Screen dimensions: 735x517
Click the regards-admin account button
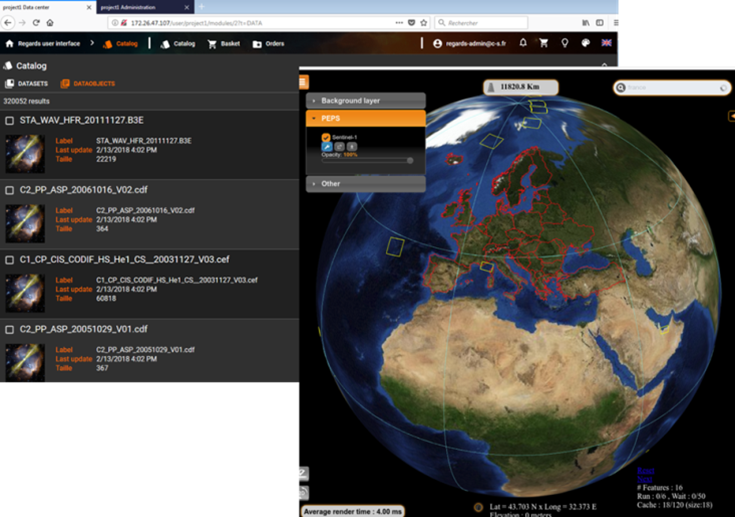point(466,44)
